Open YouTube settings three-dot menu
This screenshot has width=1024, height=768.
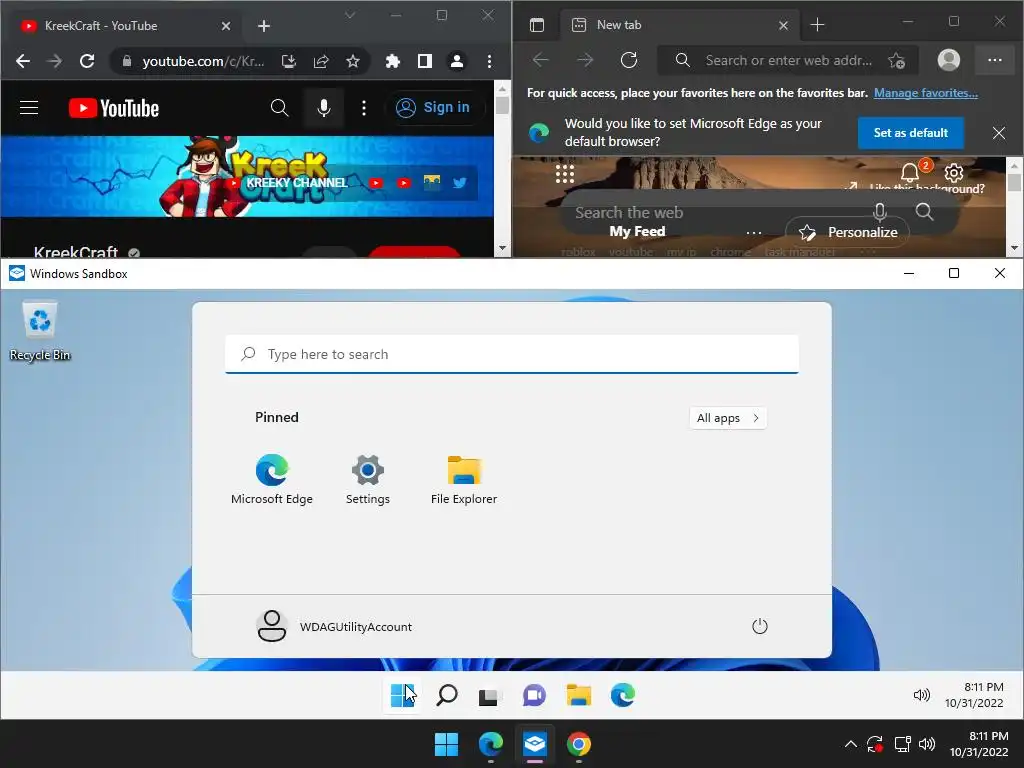point(364,108)
